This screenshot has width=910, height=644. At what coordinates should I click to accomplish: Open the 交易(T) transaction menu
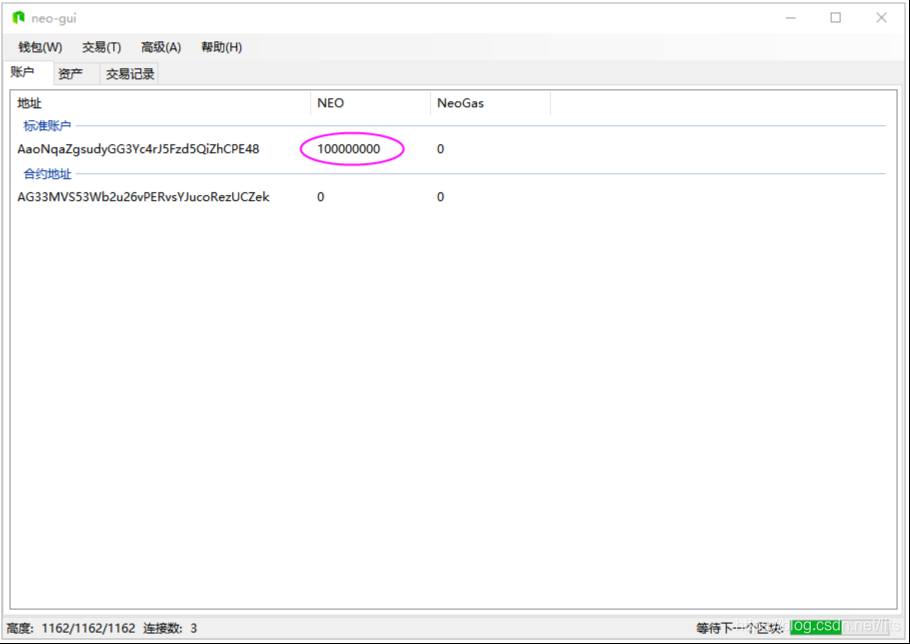(102, 47)
